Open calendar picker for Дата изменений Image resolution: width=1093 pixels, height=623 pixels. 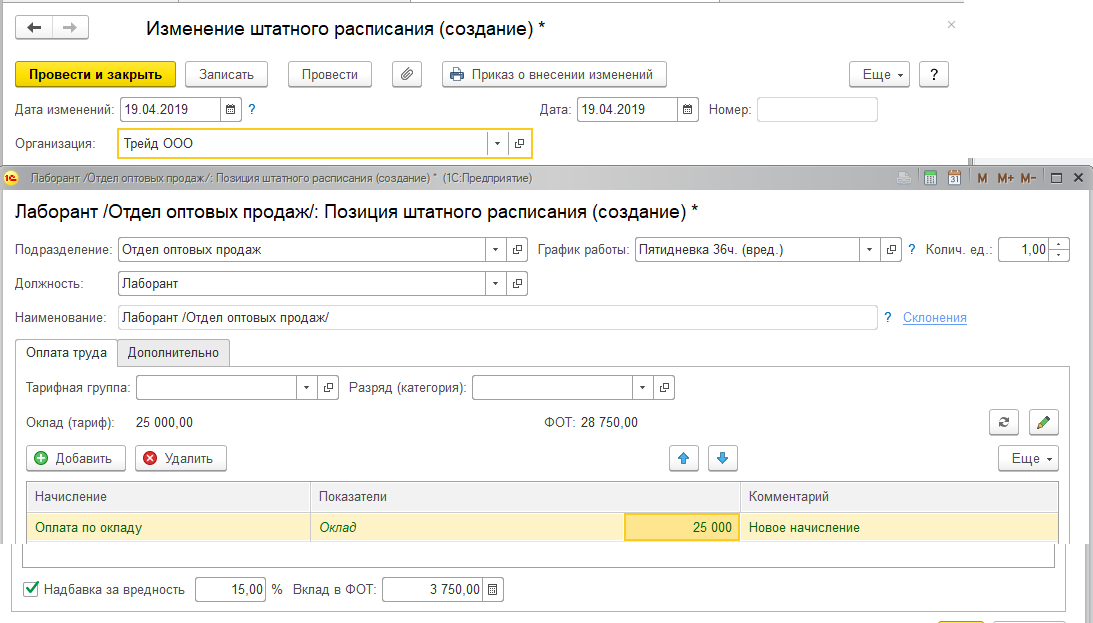[x=231, y=109]
